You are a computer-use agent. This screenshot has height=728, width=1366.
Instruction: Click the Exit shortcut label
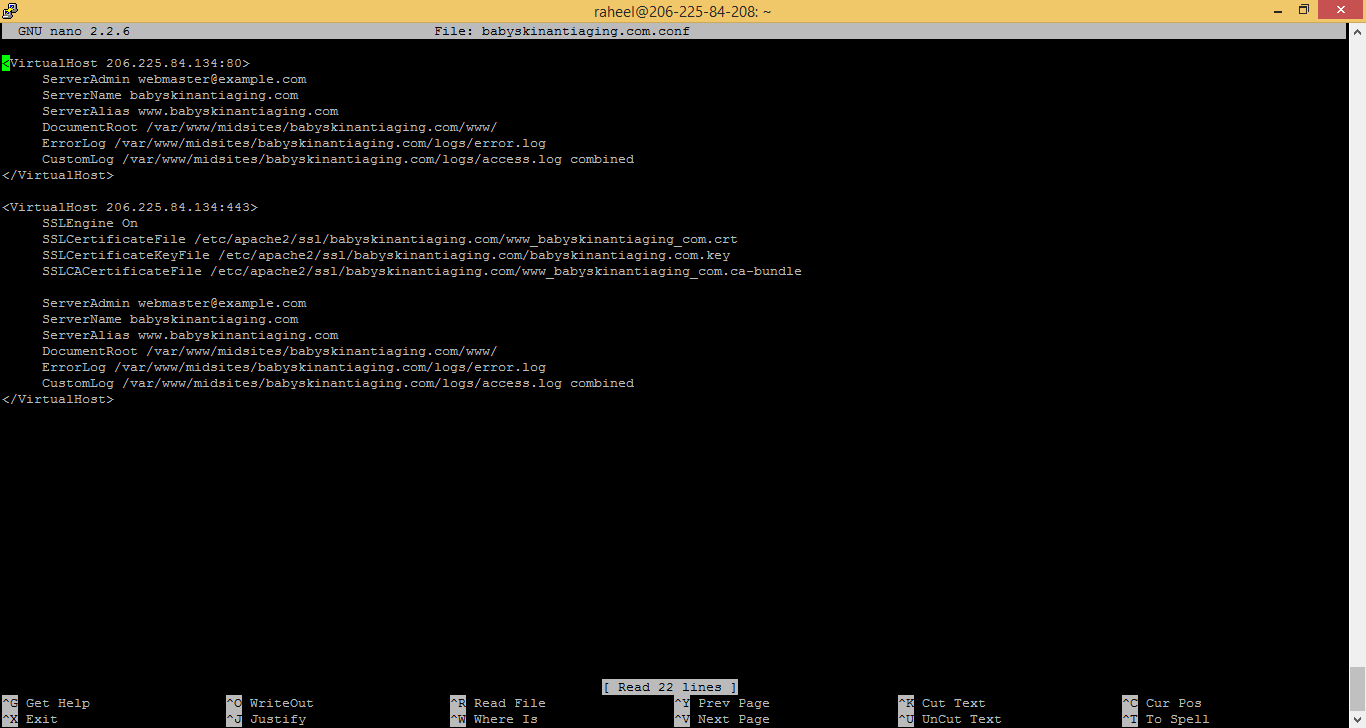(x=42, y=719)
